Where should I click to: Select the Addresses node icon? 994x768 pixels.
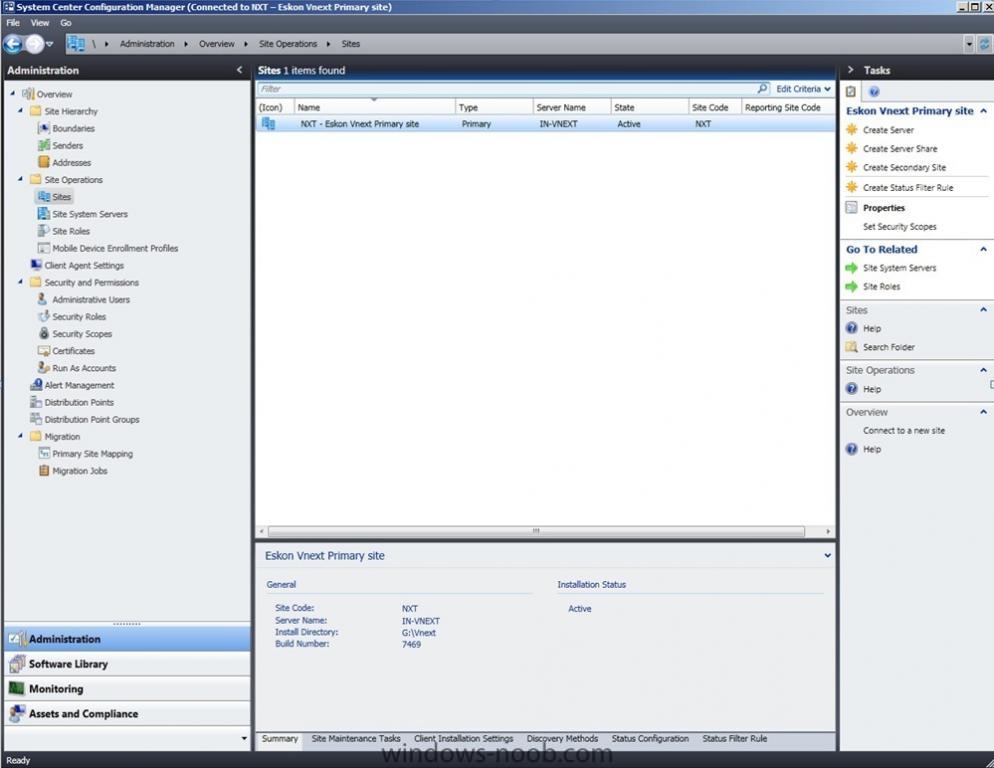44,162
